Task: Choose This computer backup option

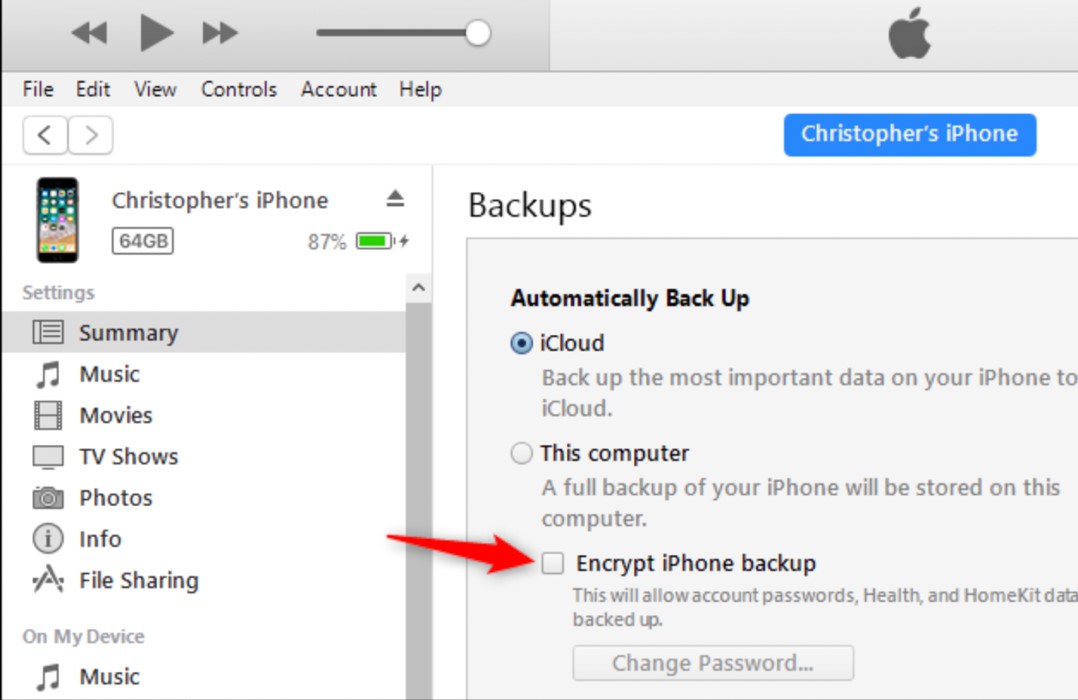Action: click(x=521, y=454)
